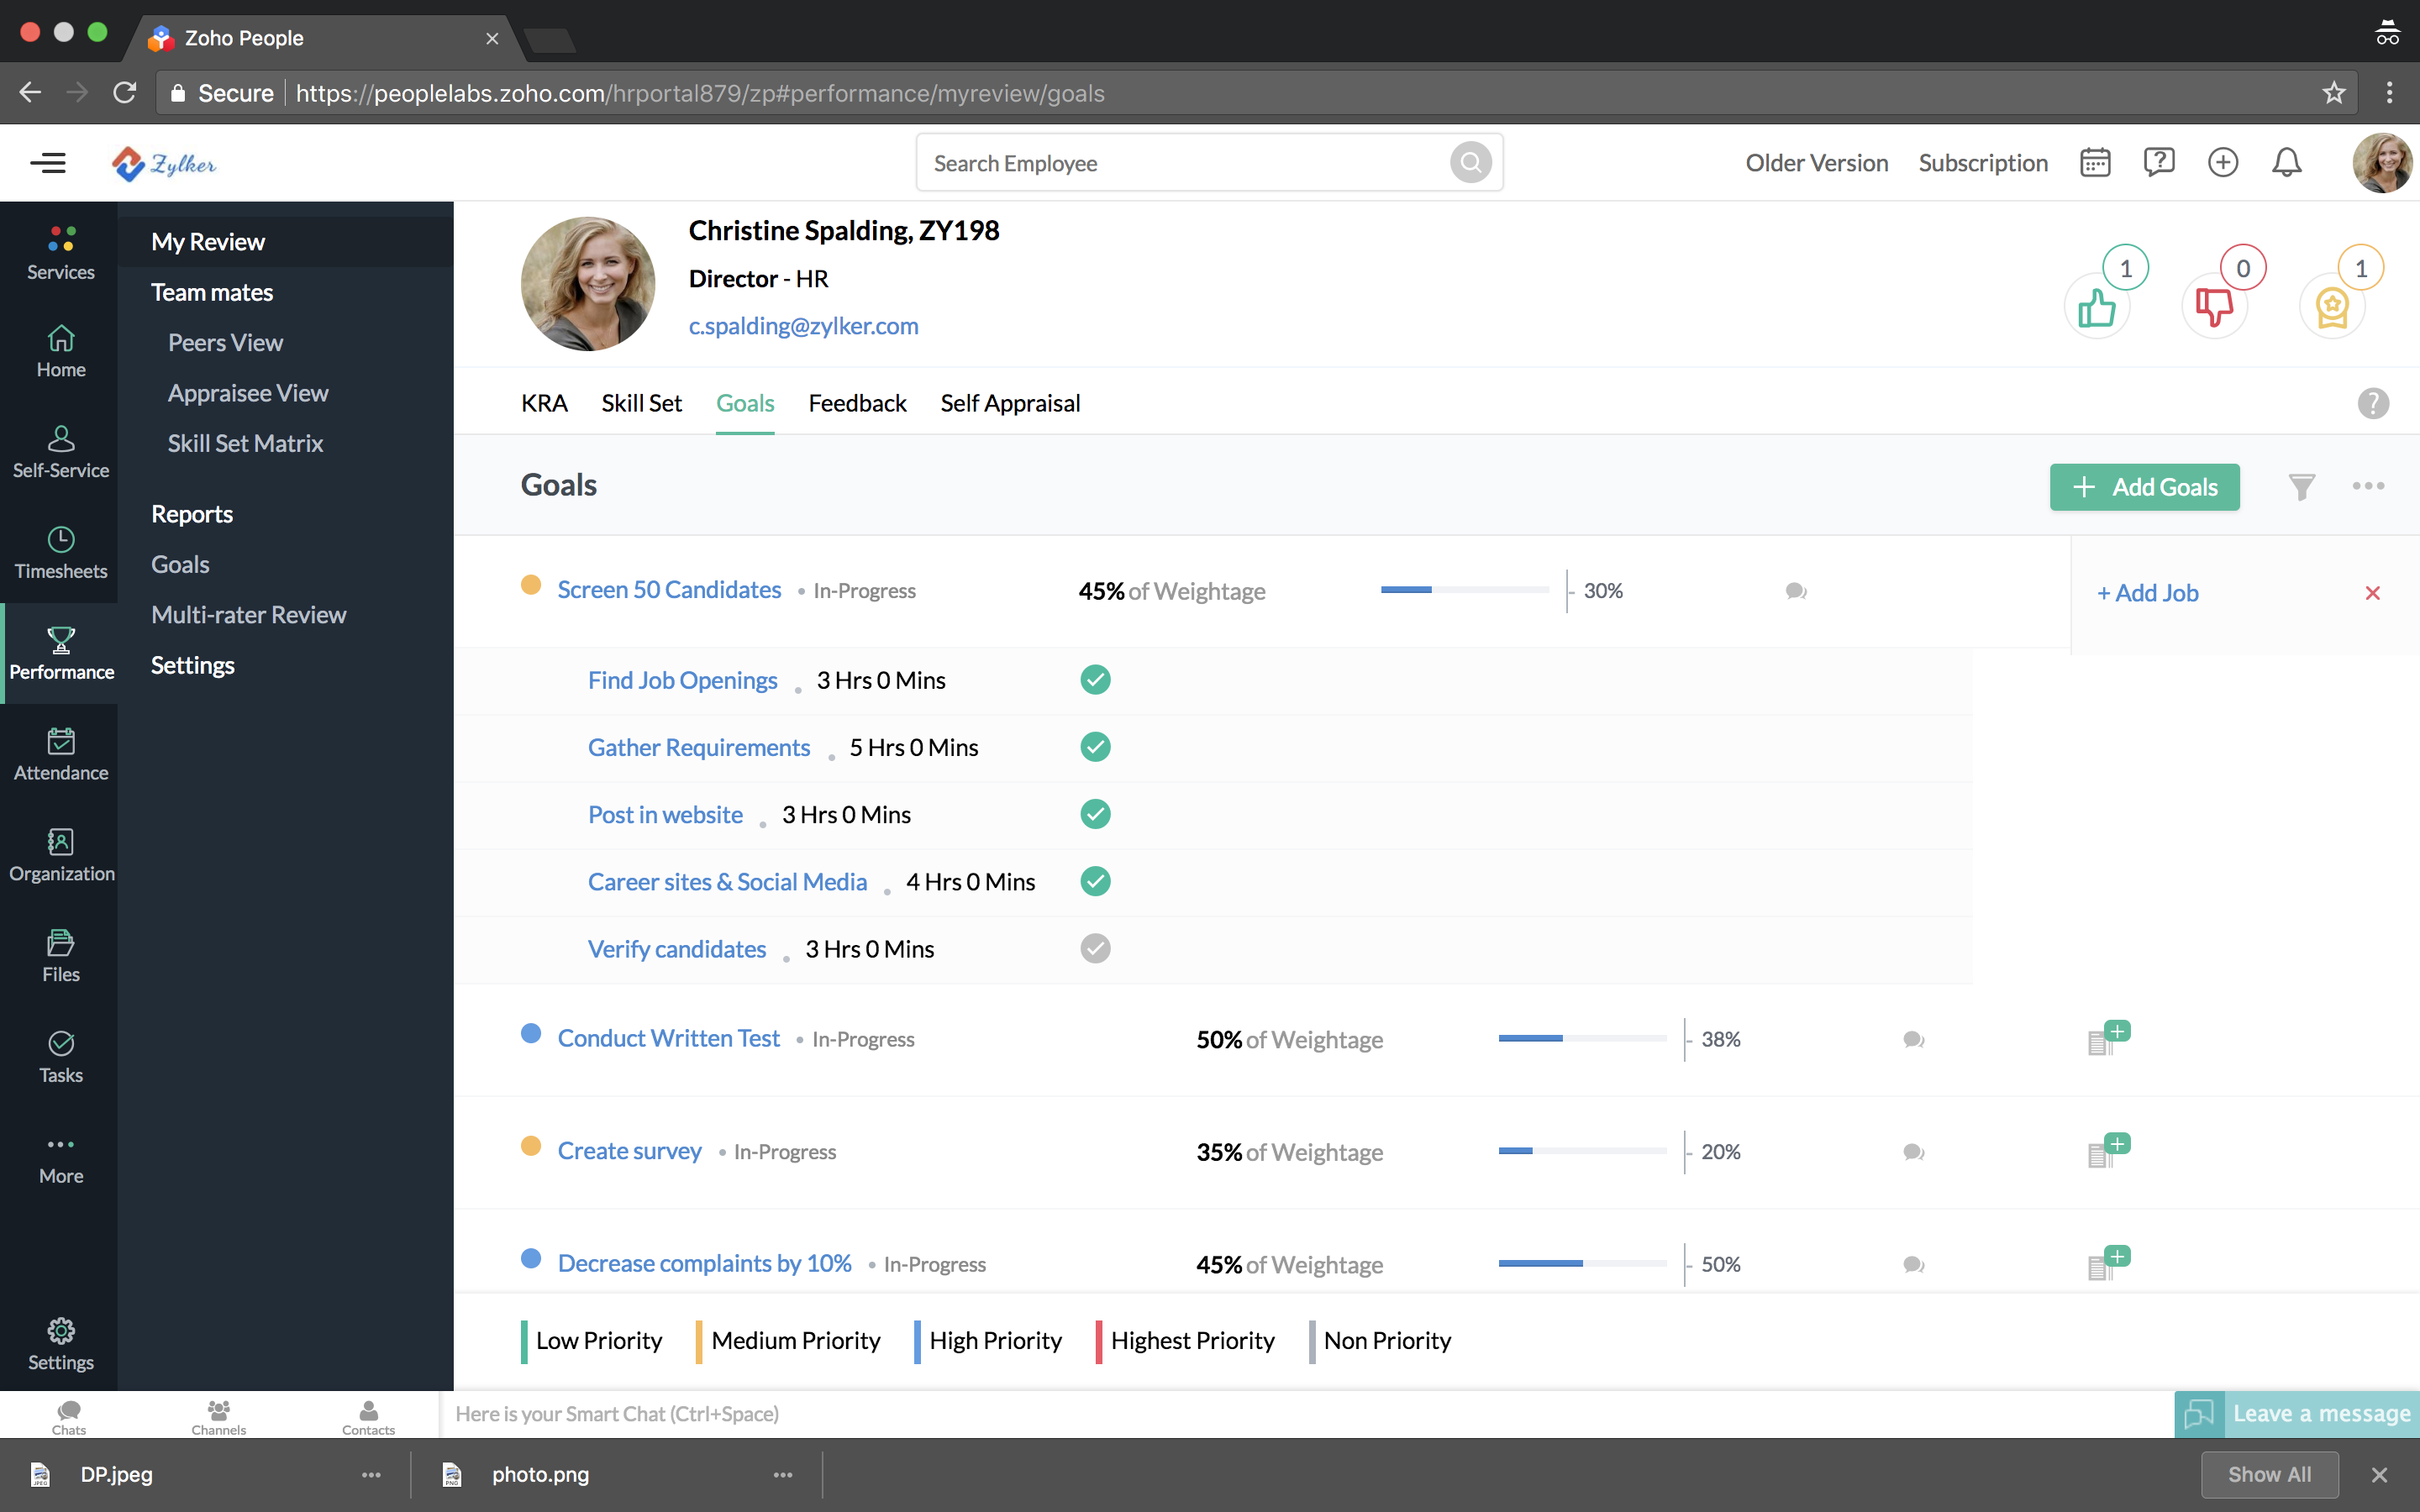Open the help question-mark icon near Self Appraisal
The image size is (2420, 1512).
(2373, 402)
